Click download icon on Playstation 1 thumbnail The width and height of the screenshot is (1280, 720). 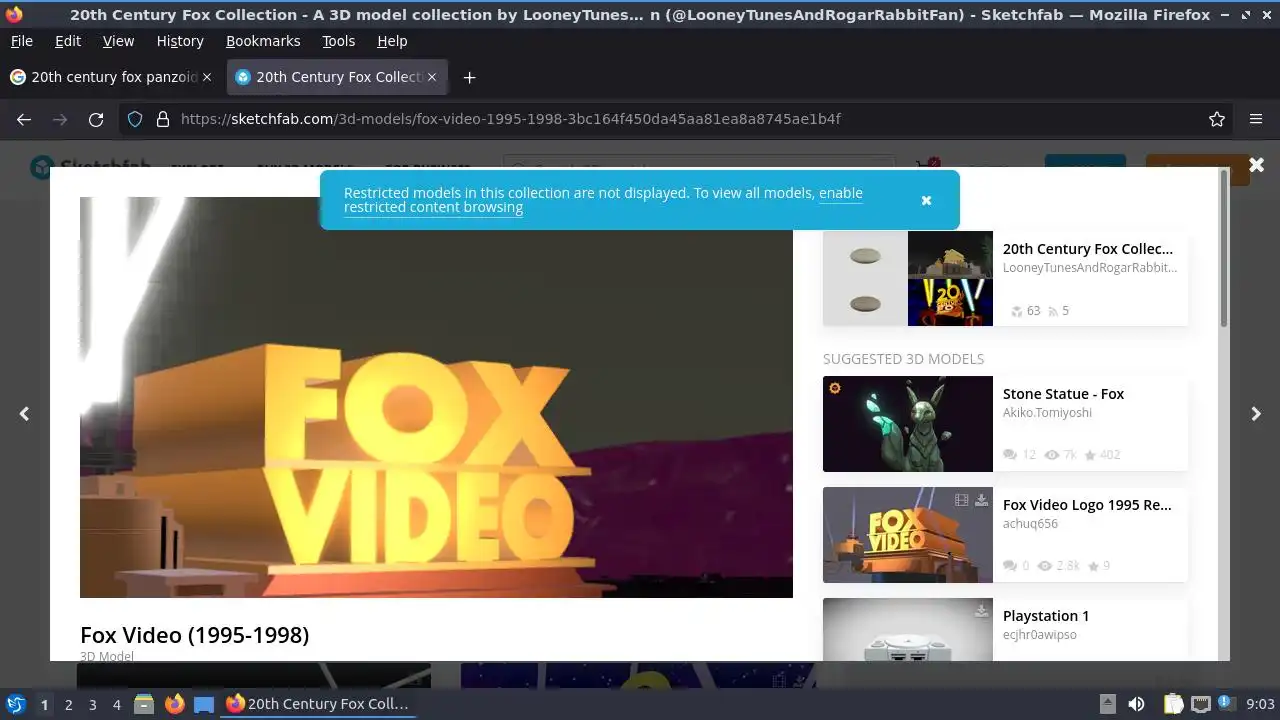coord(981,611)
